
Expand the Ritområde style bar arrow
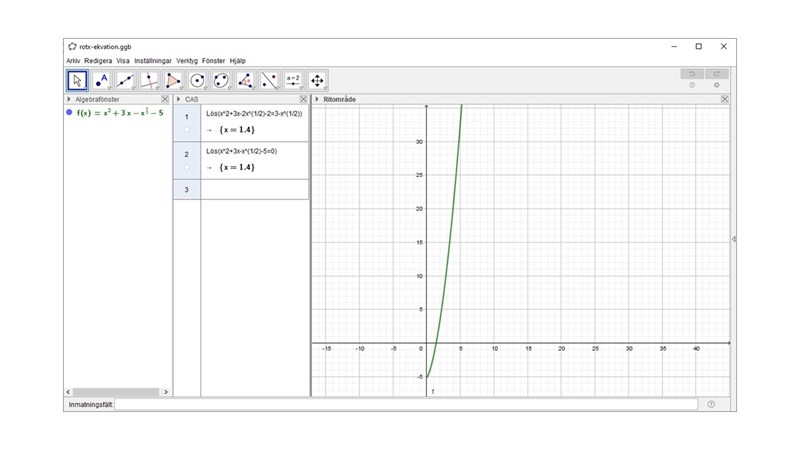coord(317,100)
